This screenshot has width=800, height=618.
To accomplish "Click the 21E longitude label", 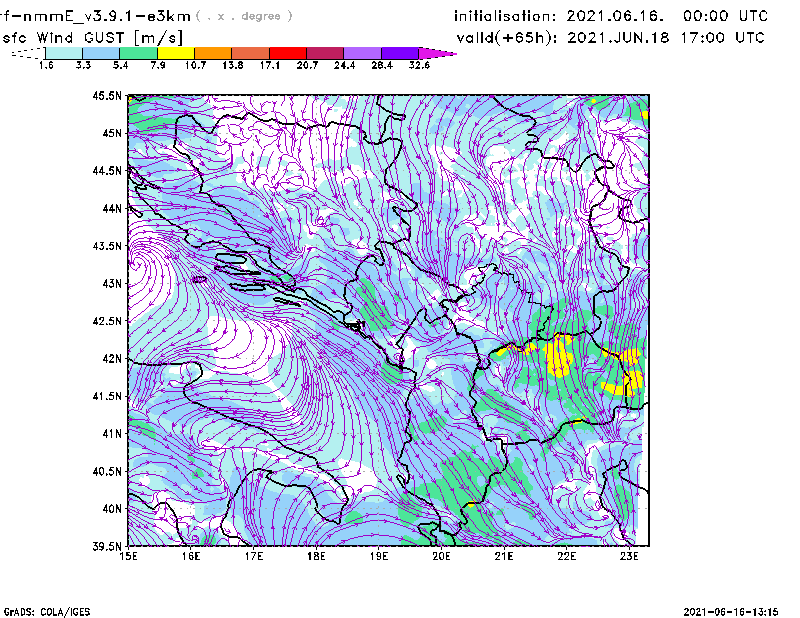I will pyautogui.click(x=504, y=556).
